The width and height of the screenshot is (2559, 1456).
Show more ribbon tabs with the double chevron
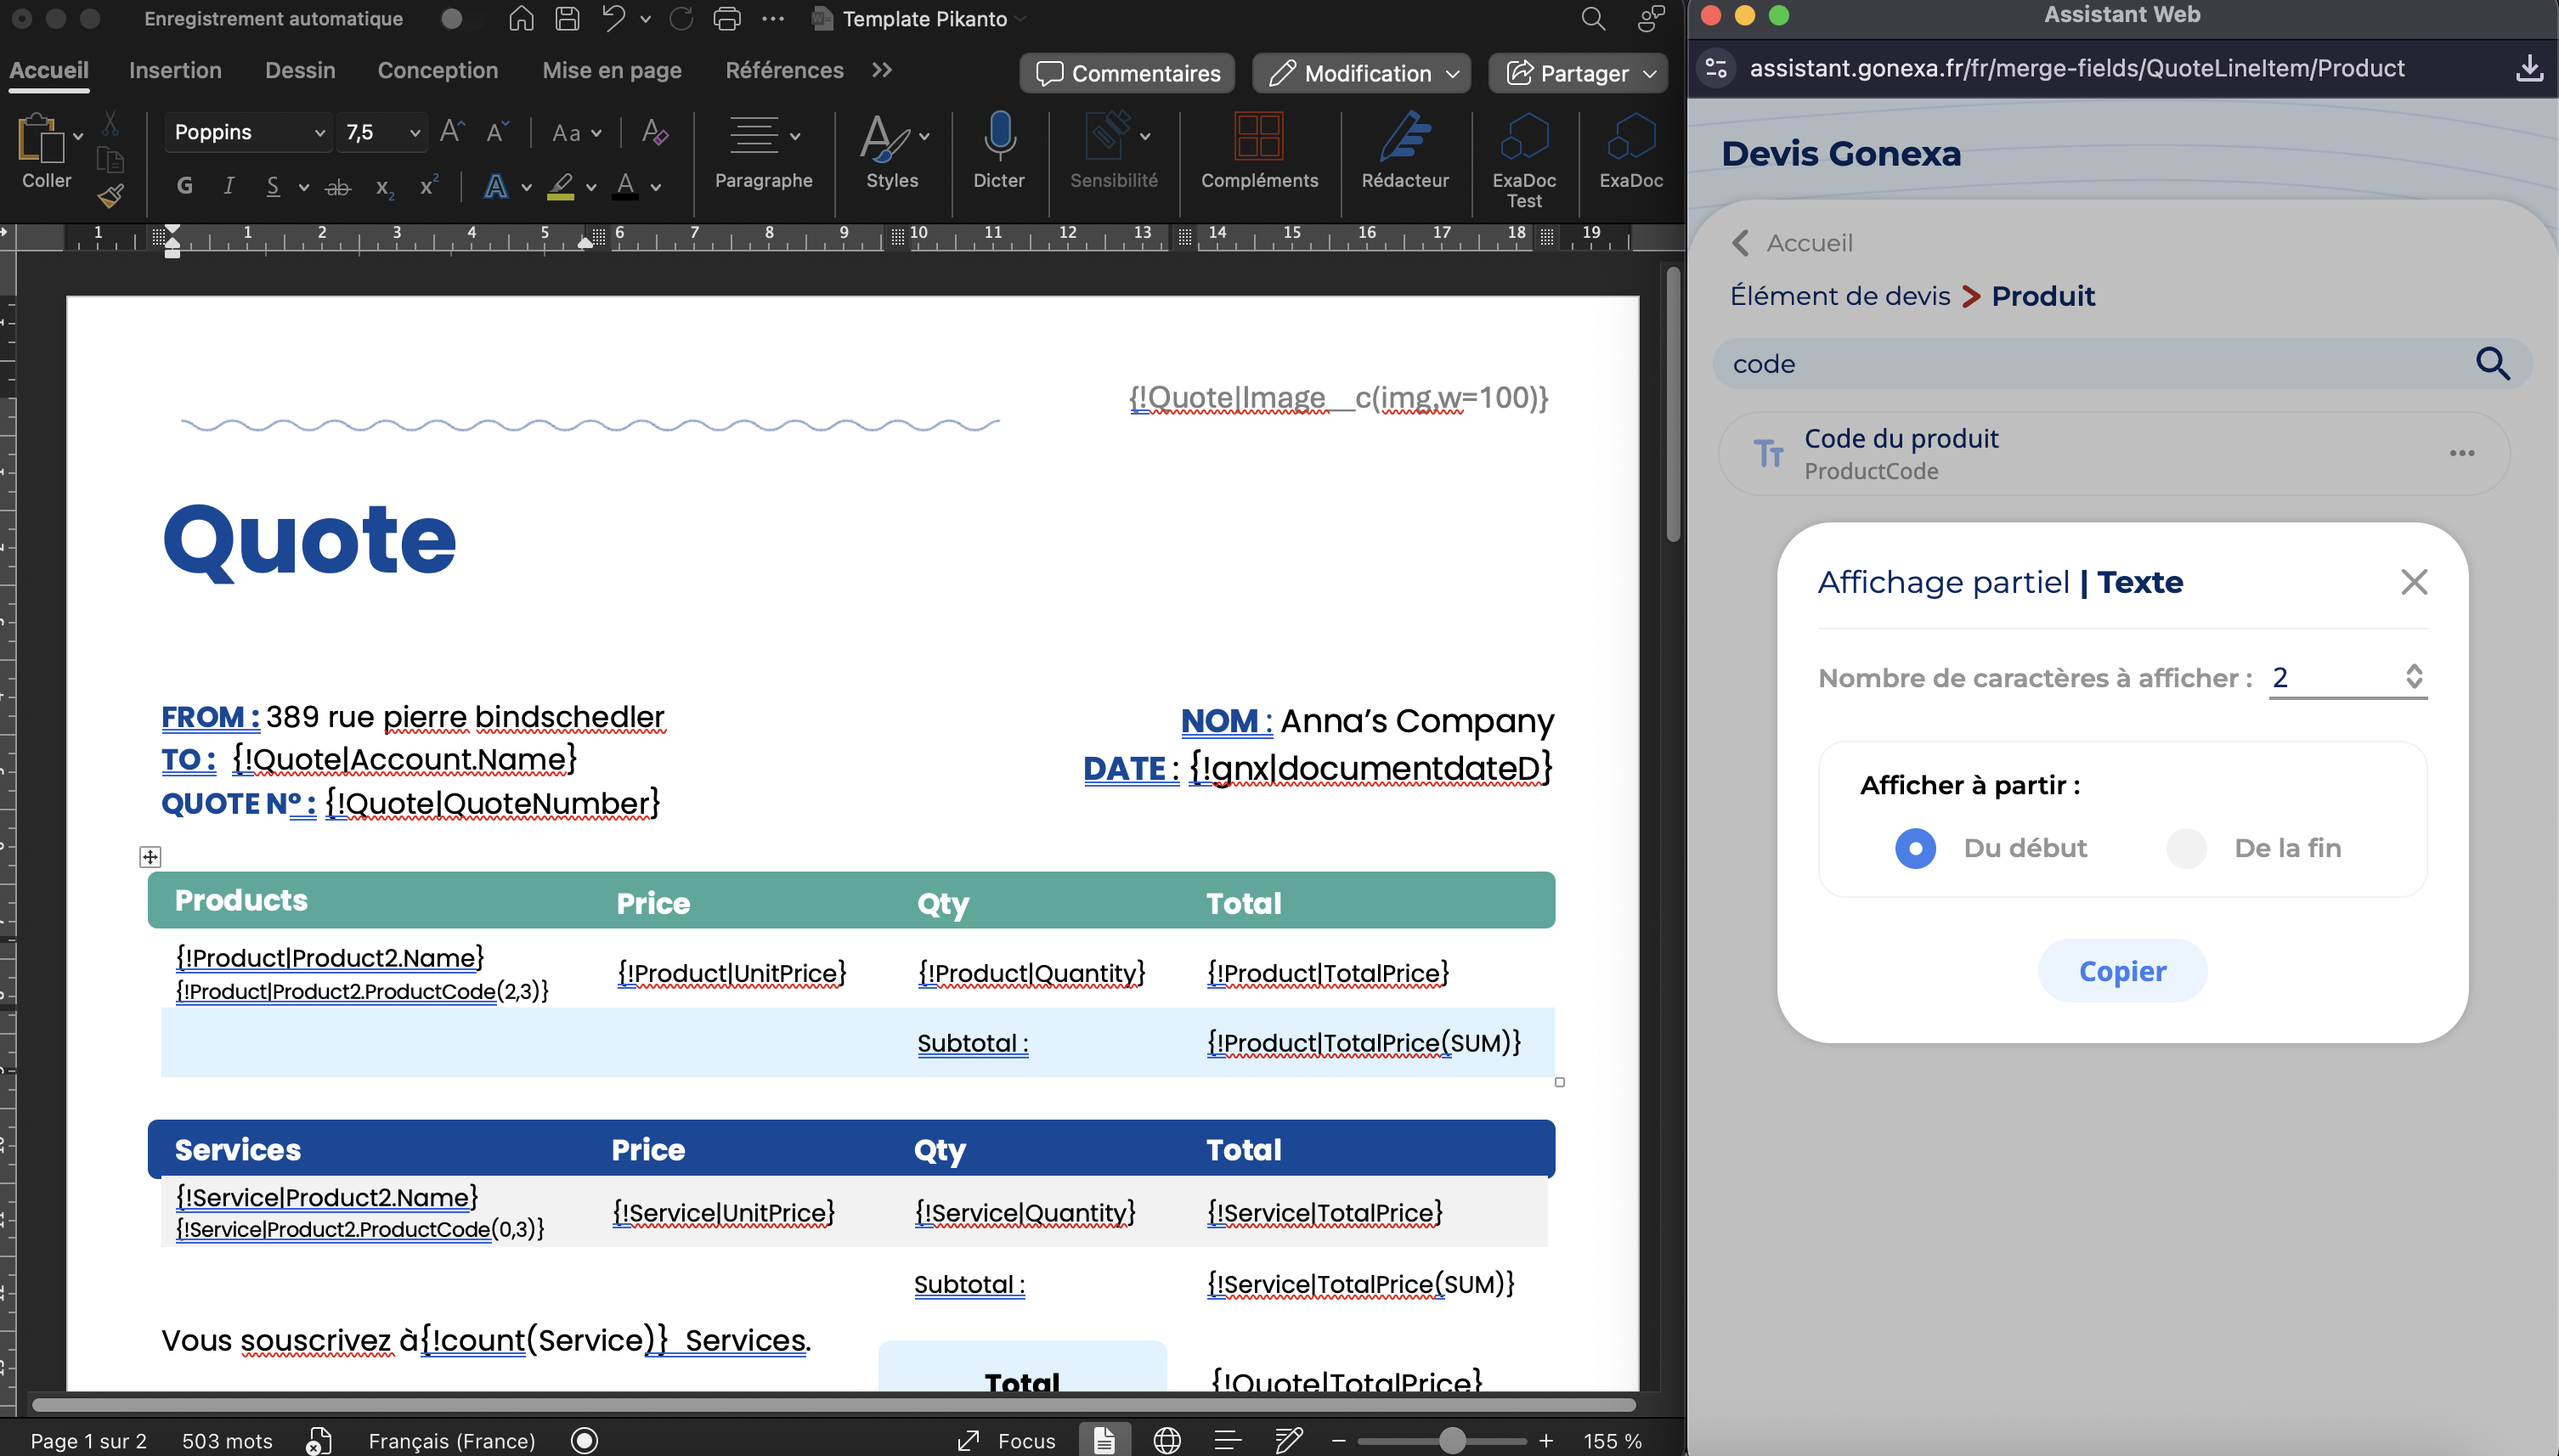click(x=881, y=70)
